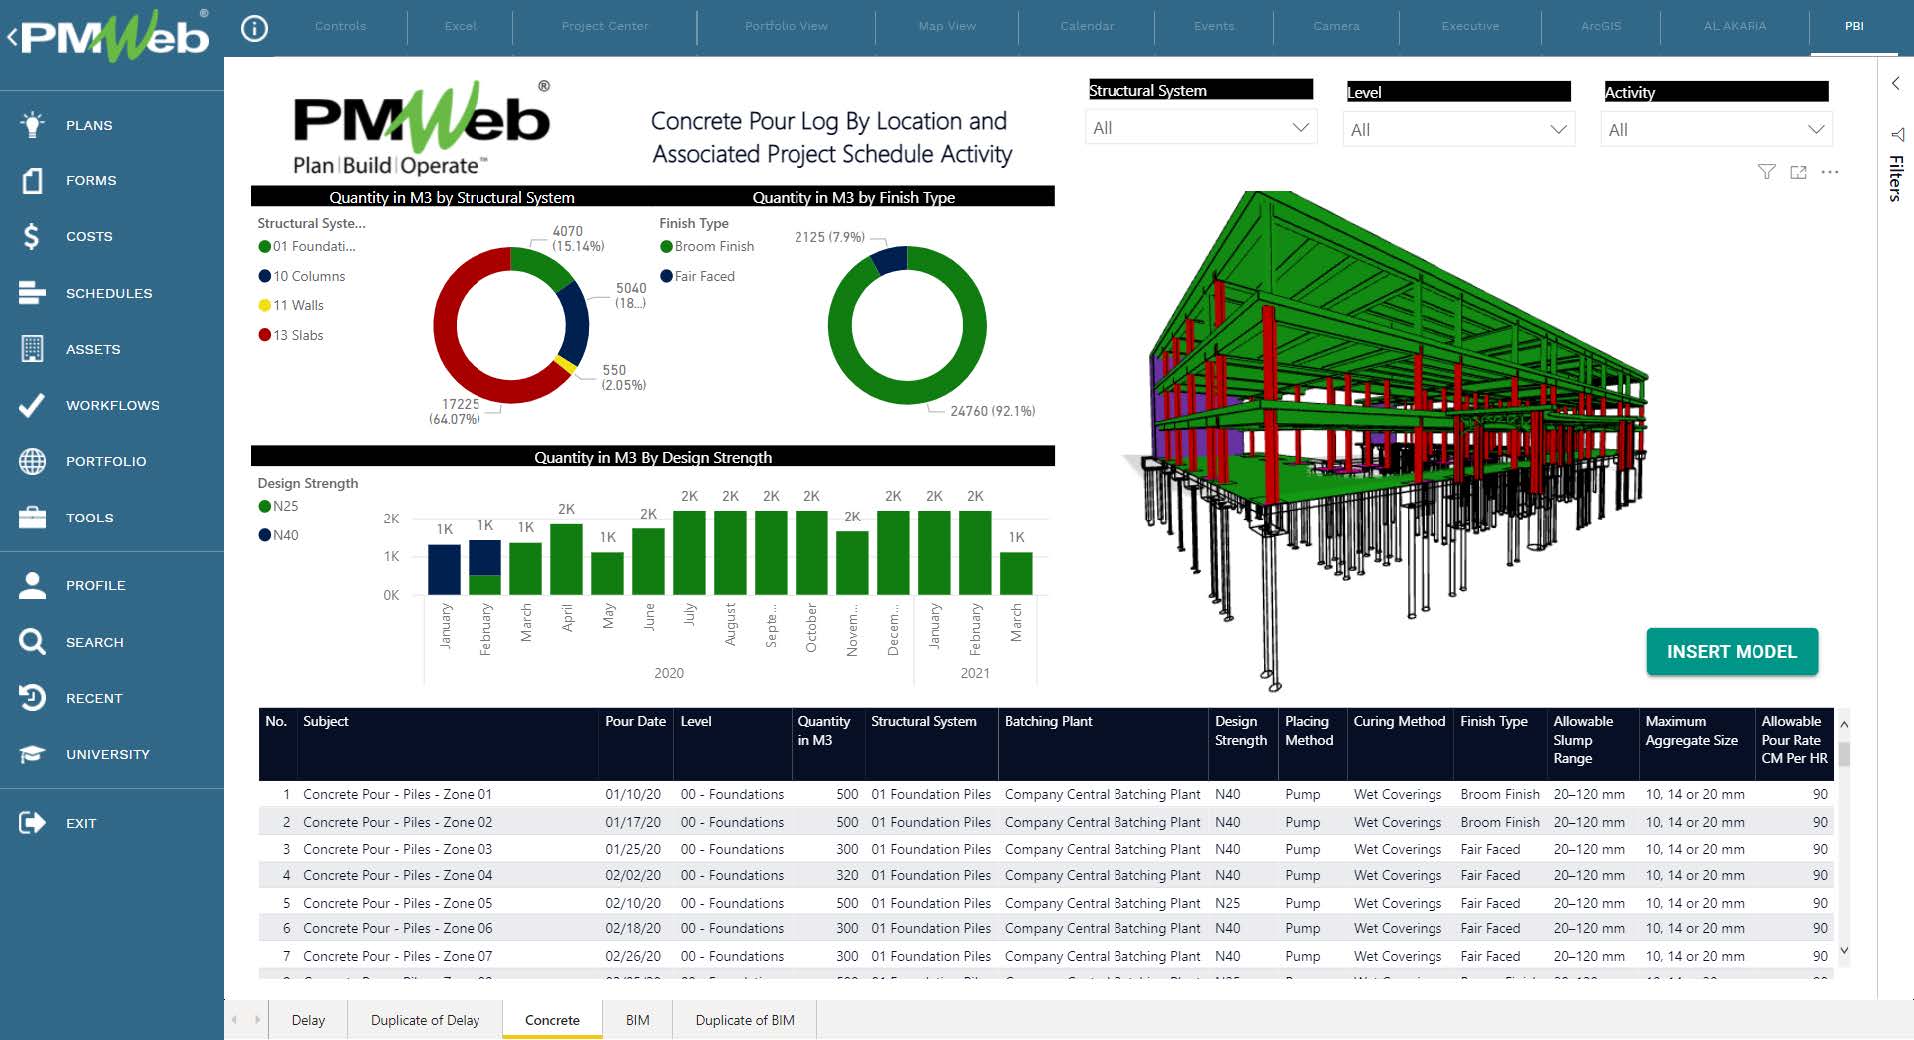This screenshot has height=1040, width=1914.
Task: Select the PBI tab
Action: 1854,26
